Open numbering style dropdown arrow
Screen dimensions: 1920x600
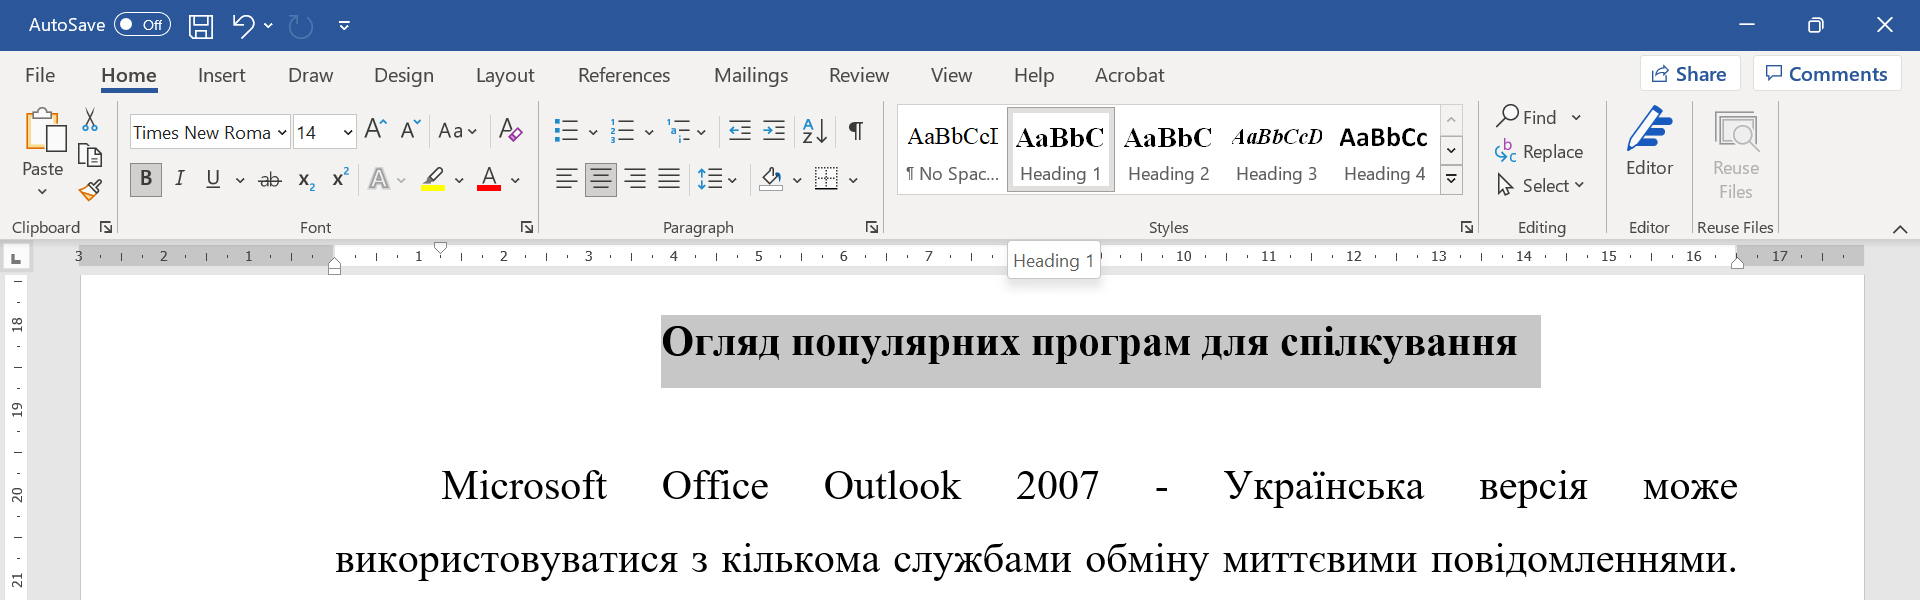(x=649, y=132)
